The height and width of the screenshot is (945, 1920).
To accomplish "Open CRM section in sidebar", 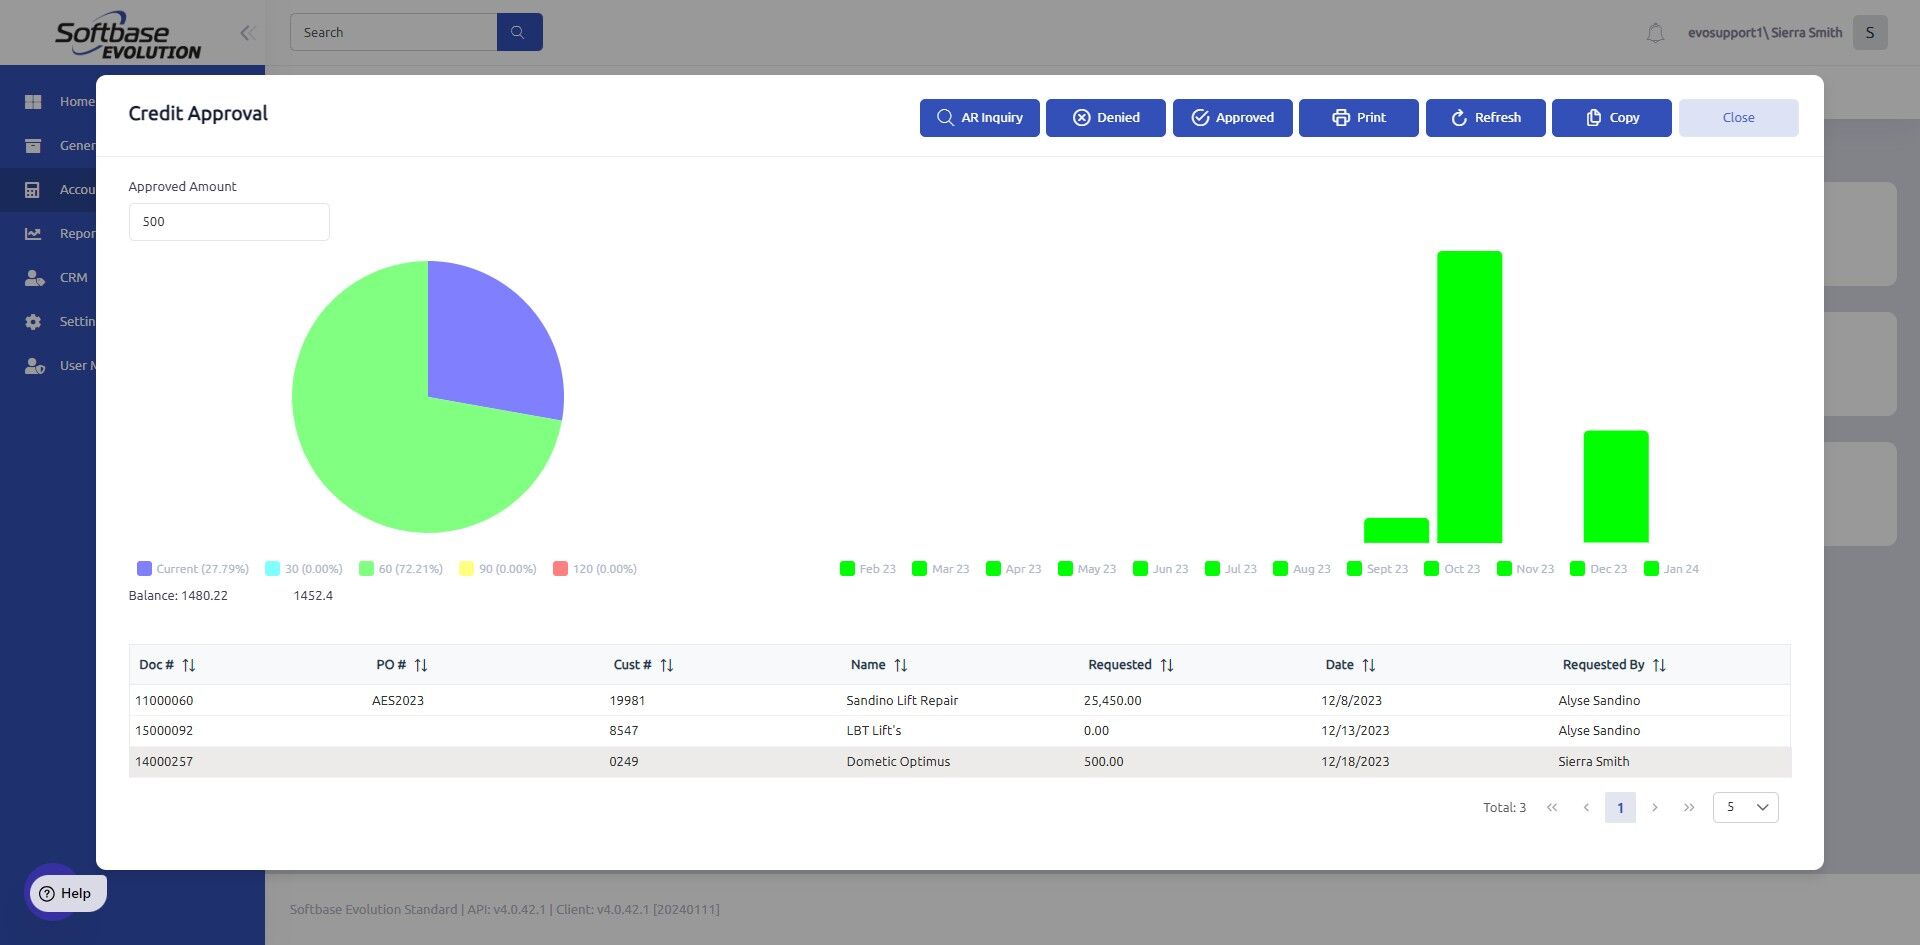I will point(73,277).
